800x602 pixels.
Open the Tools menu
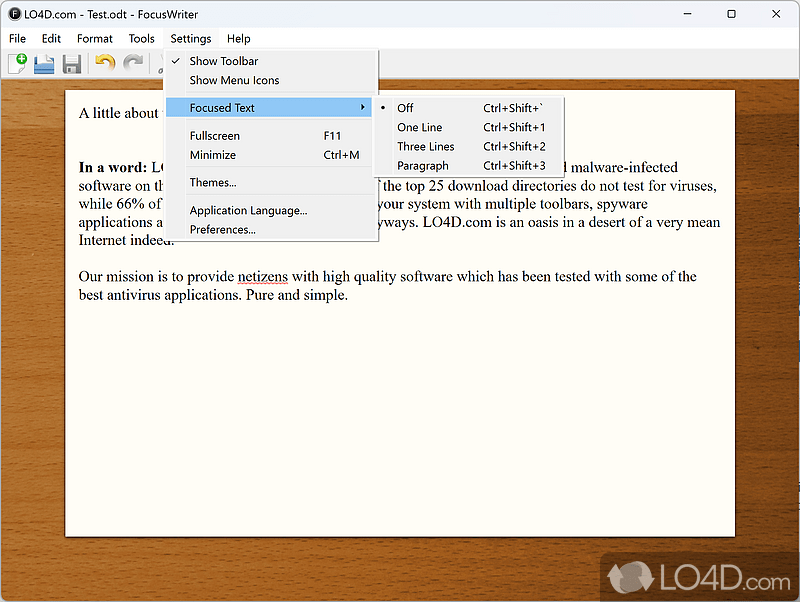point(141,38)
